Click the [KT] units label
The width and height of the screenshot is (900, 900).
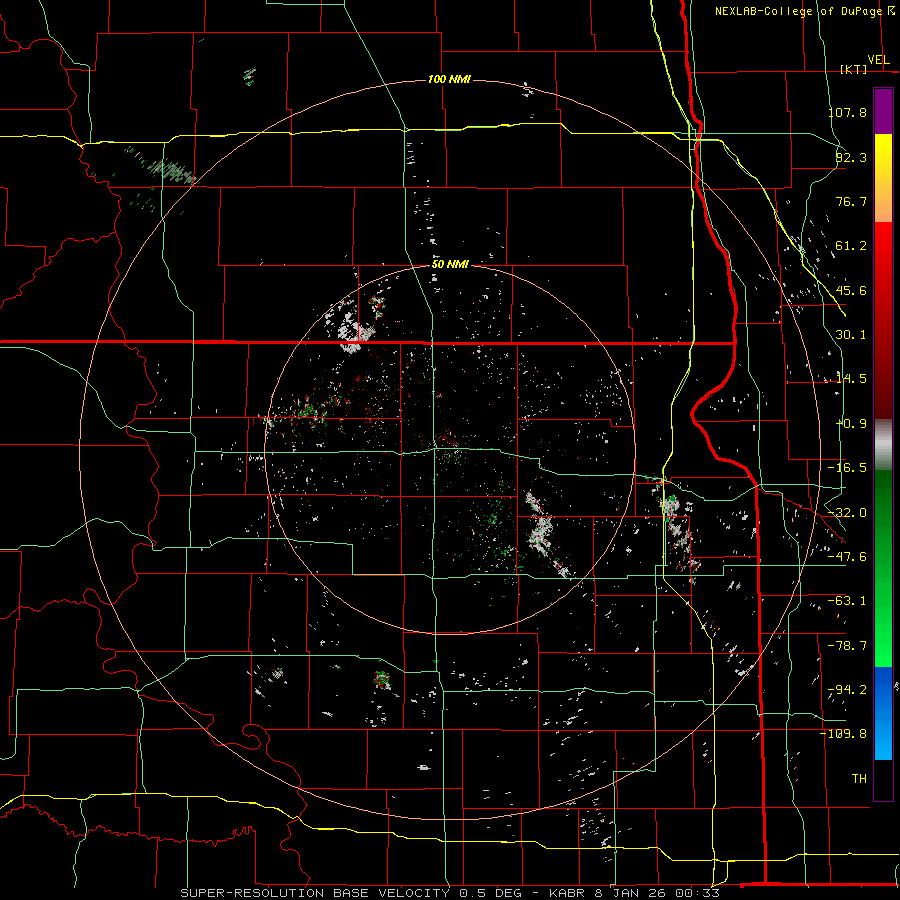(853, 69)
